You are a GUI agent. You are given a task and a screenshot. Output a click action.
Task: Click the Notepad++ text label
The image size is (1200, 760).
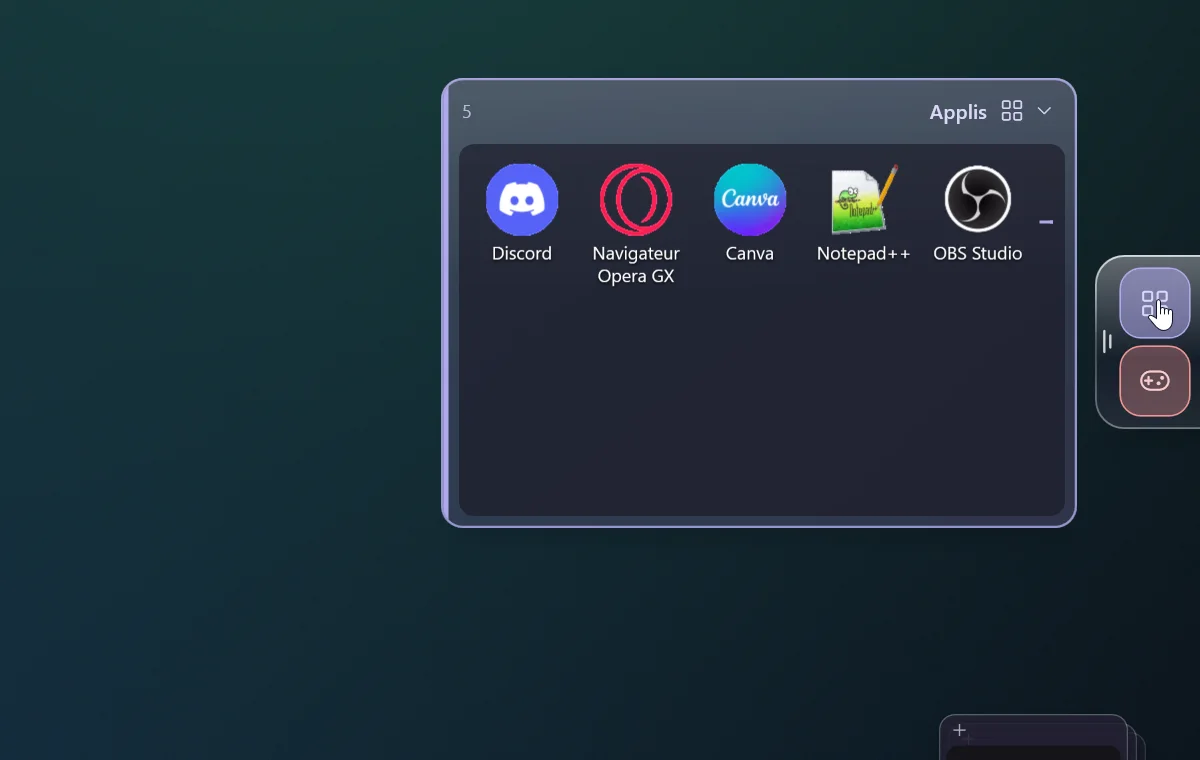864,254
